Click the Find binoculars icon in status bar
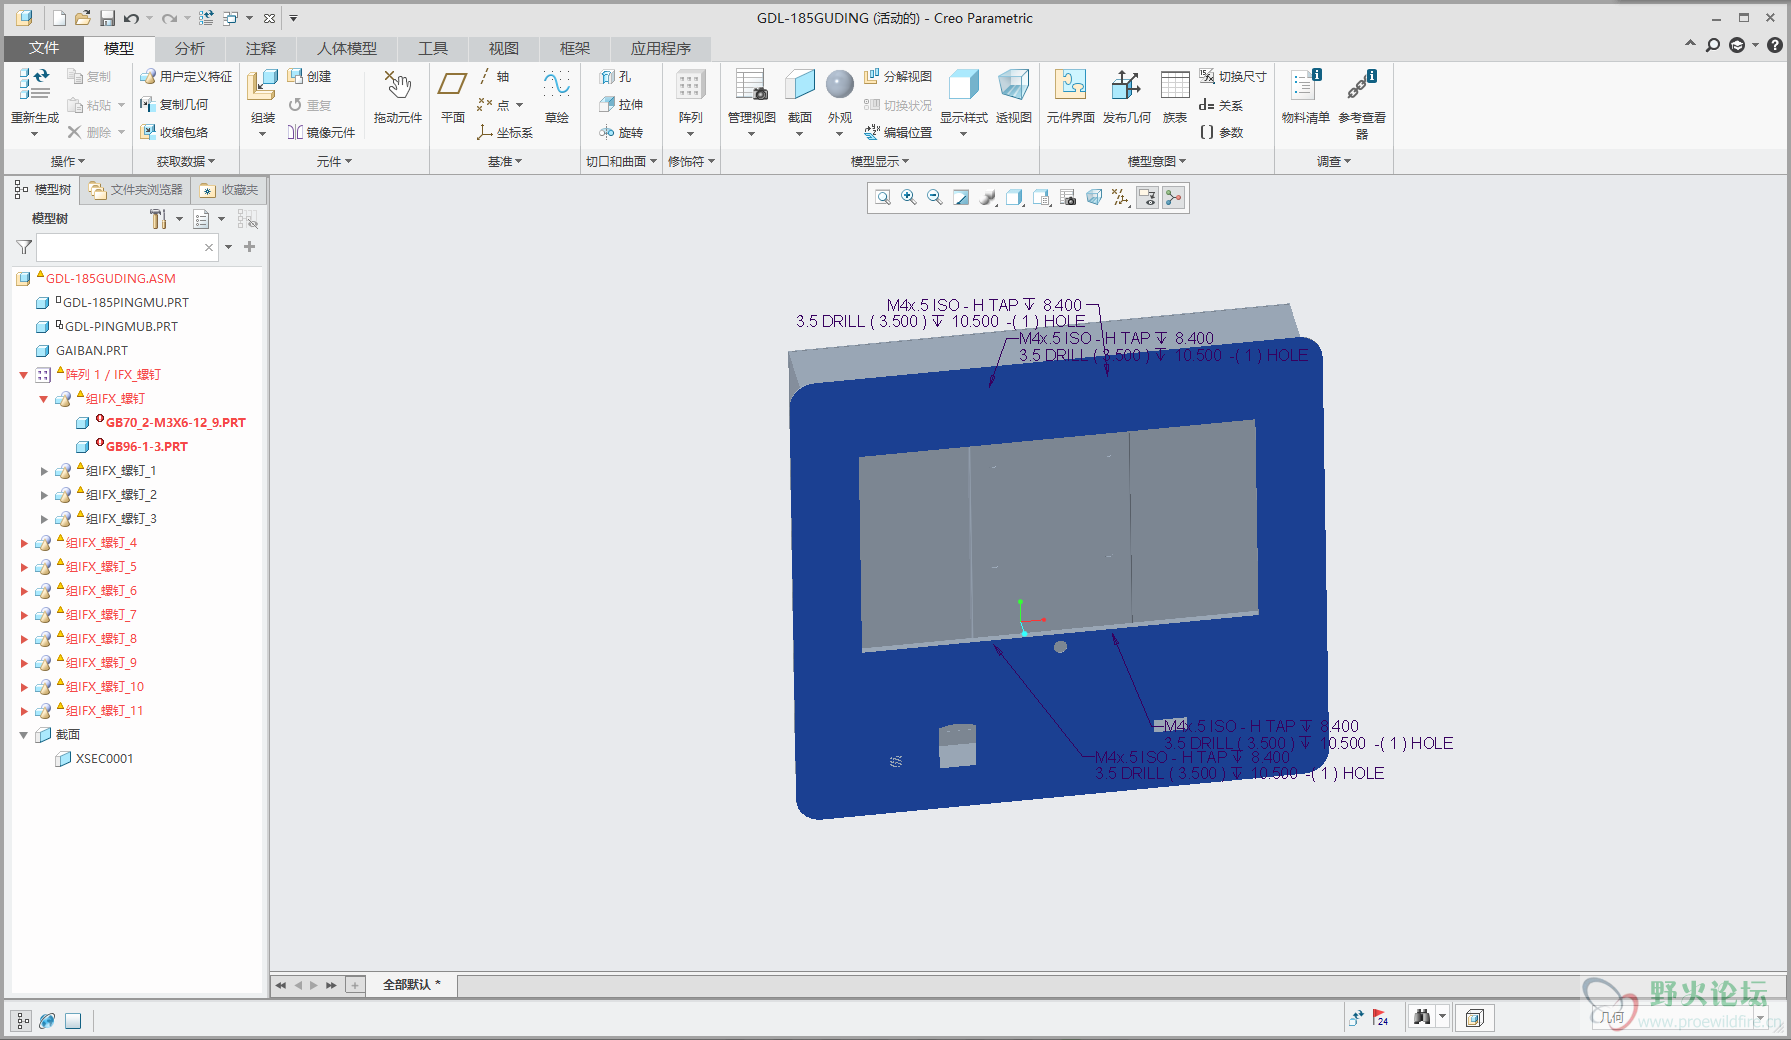1791x1040 pixels. [x=1422, y=1017]
